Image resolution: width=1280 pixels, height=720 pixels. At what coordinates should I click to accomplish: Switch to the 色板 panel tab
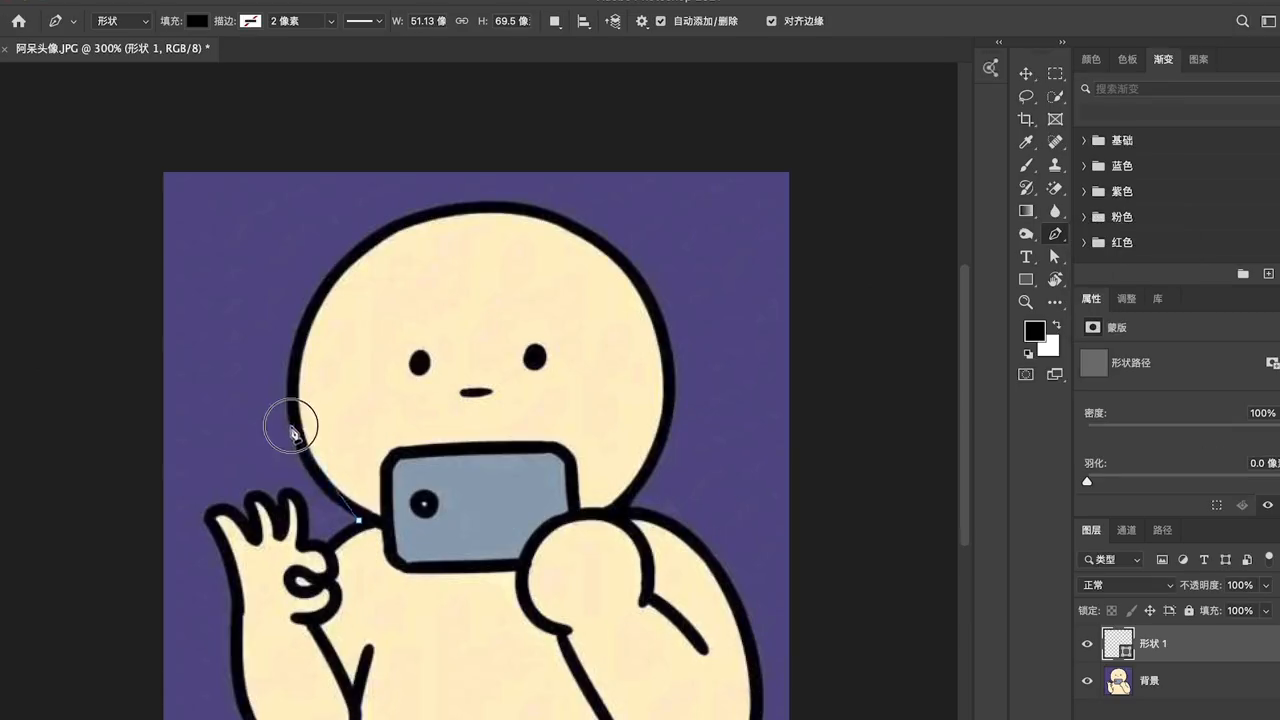coord(1127,60)
